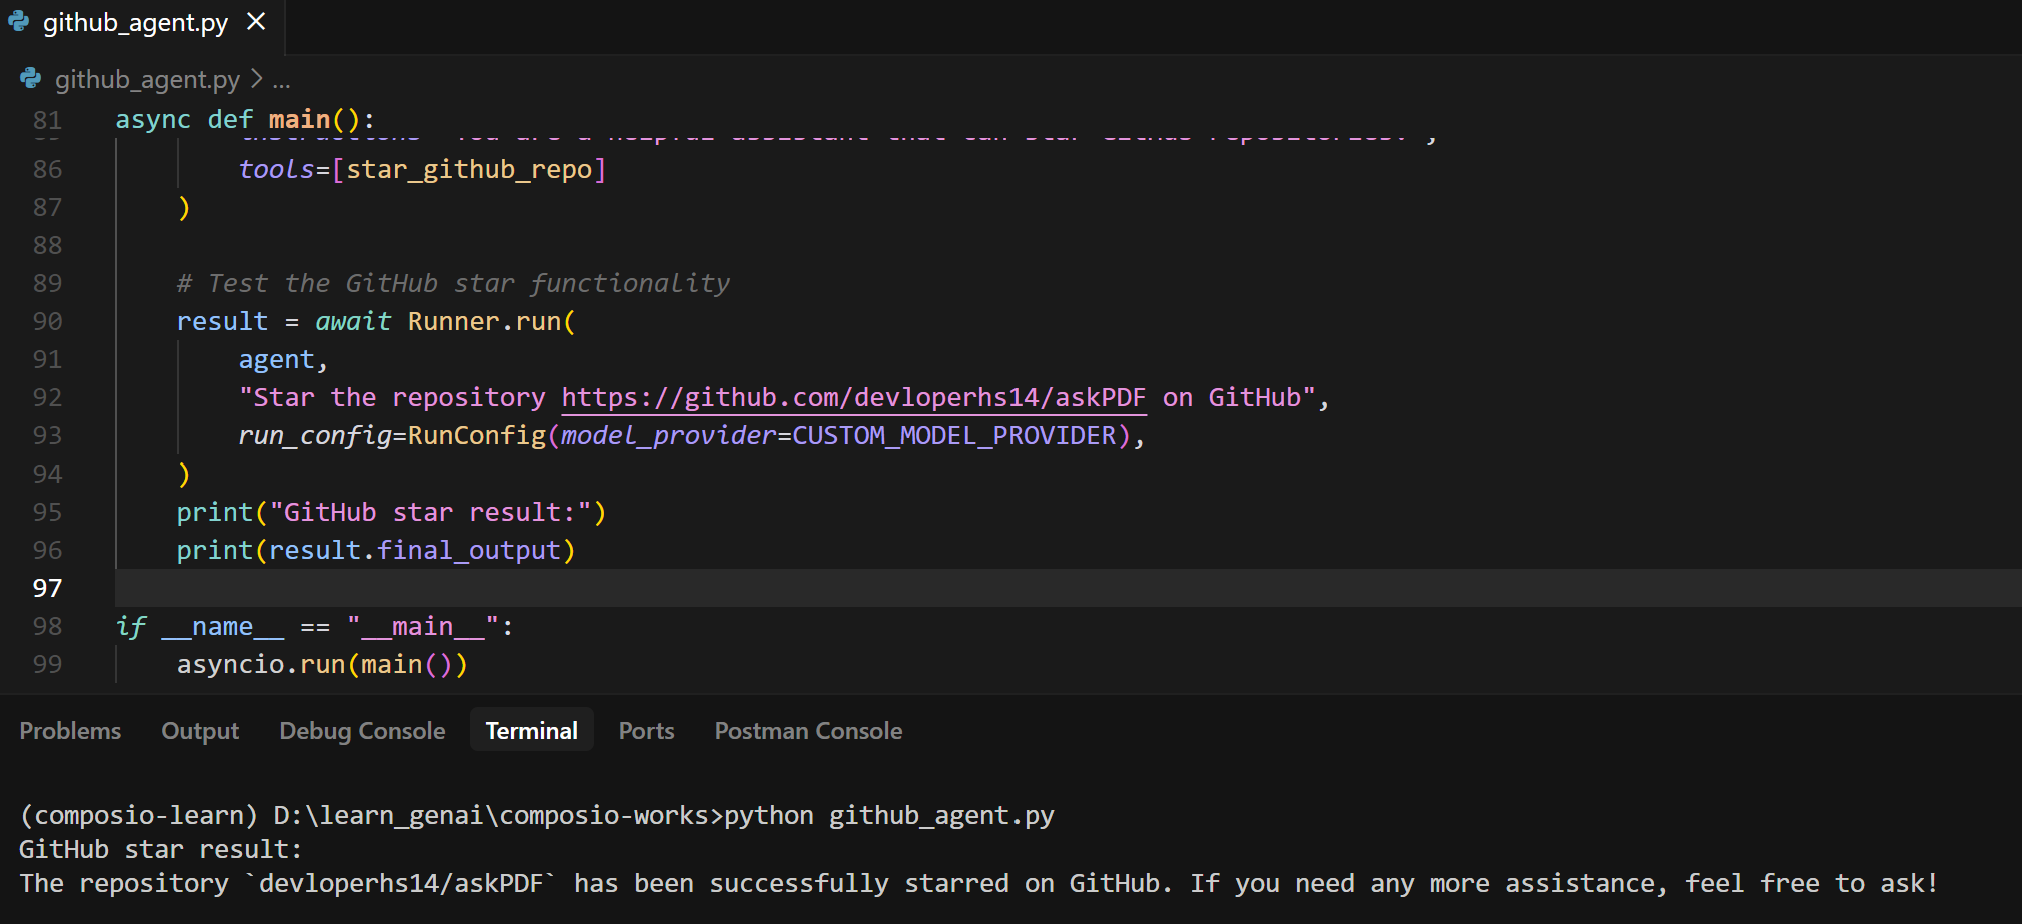Click the 'agent,' argument on line 91
This screenshot has height=924, width=2022.
coord(283,360)
